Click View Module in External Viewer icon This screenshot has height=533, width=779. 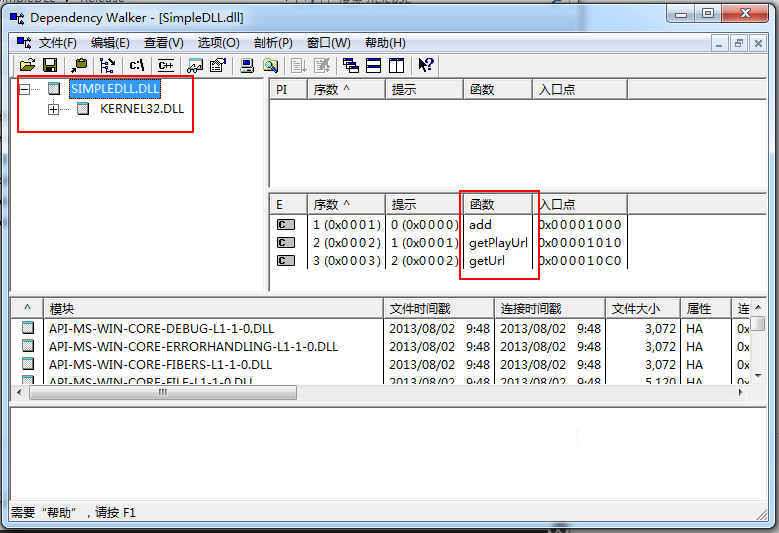click(x=195, y=65)
